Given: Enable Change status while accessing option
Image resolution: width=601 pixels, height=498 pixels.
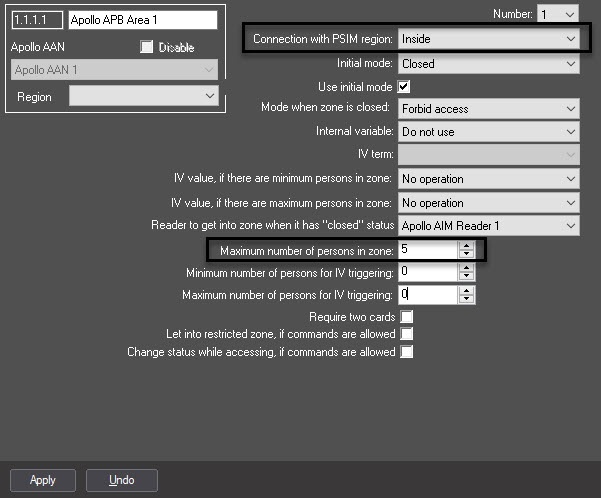Looking at the screenshot, I should pos(407,352).
